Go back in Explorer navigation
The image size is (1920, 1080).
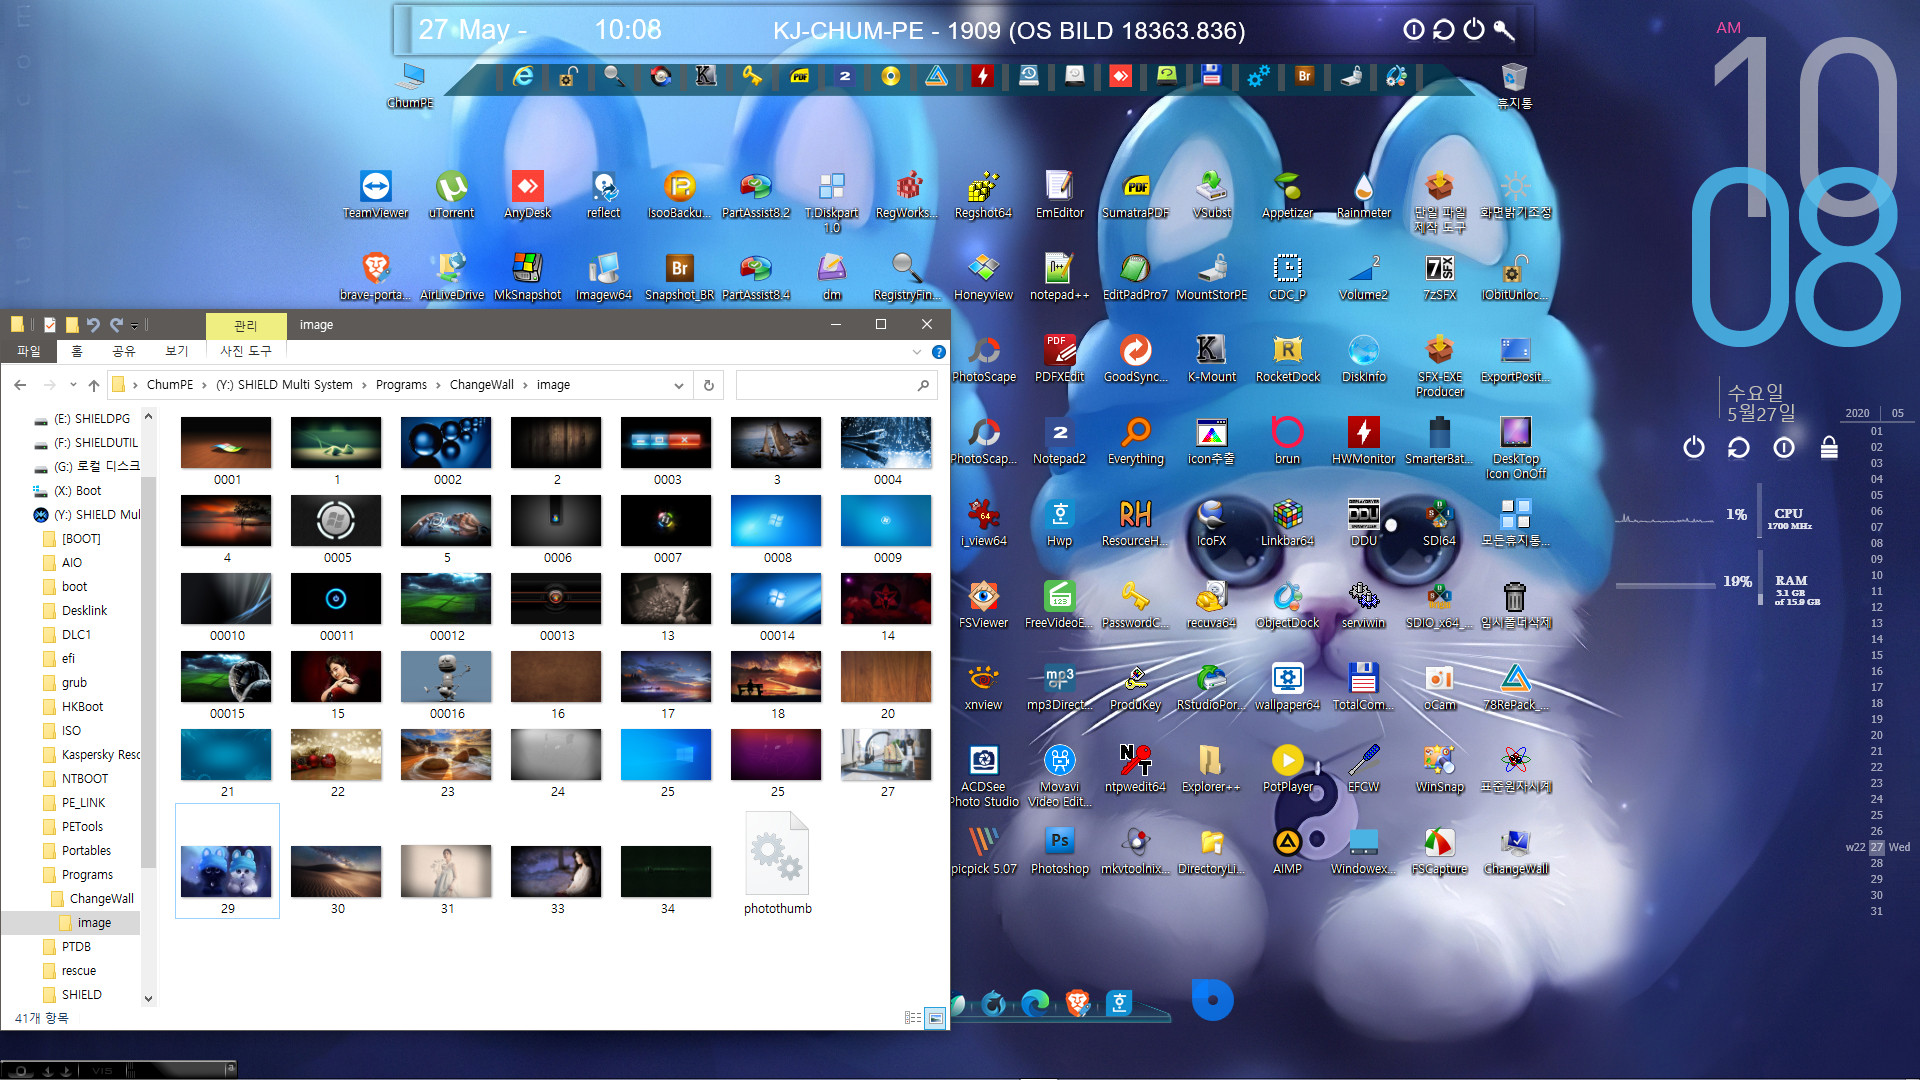pos(21,385)
